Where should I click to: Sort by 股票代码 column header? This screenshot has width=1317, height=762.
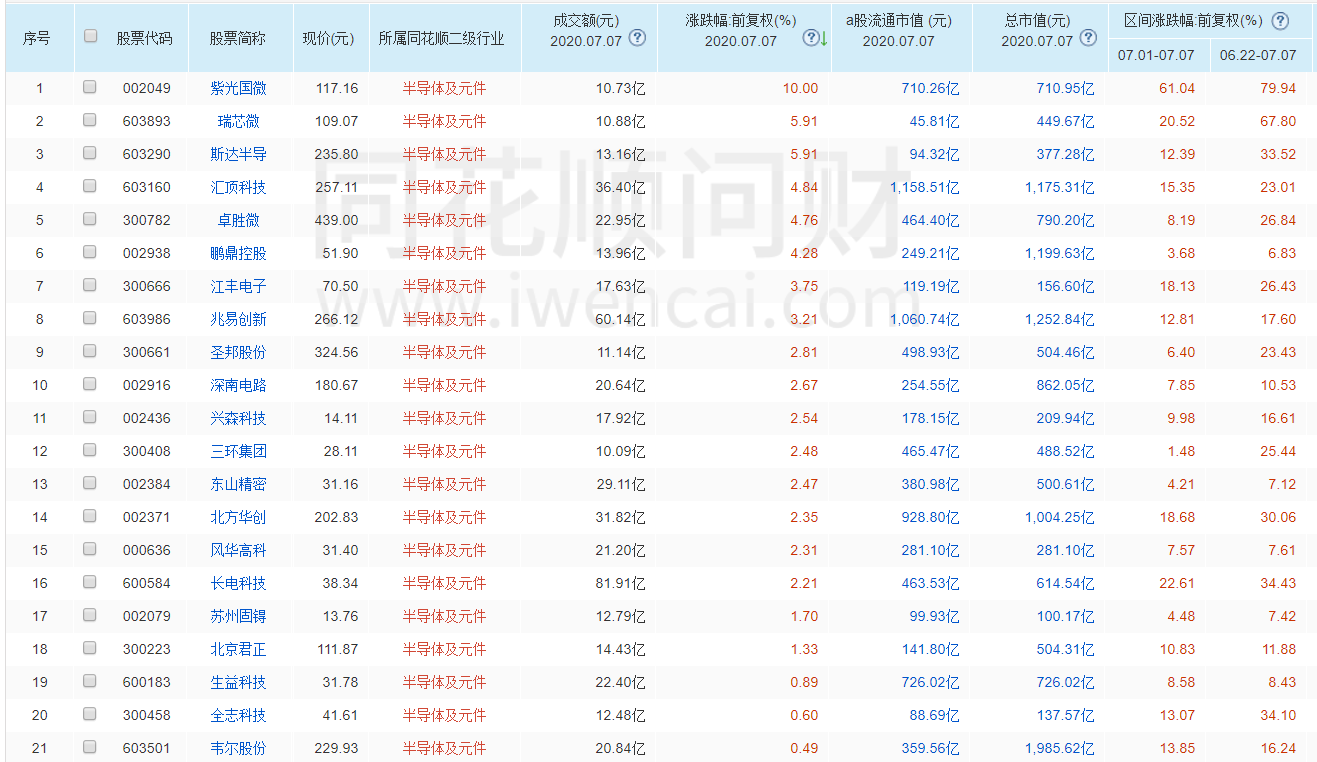point(144,38)
